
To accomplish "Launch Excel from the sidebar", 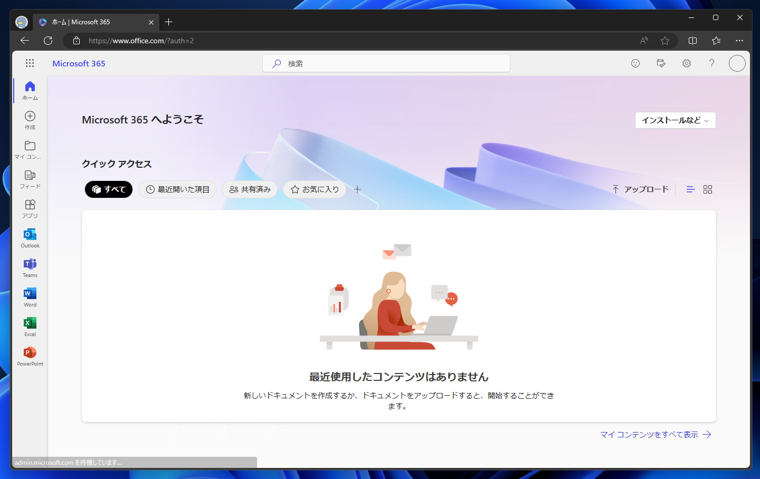I will point(30,327).
